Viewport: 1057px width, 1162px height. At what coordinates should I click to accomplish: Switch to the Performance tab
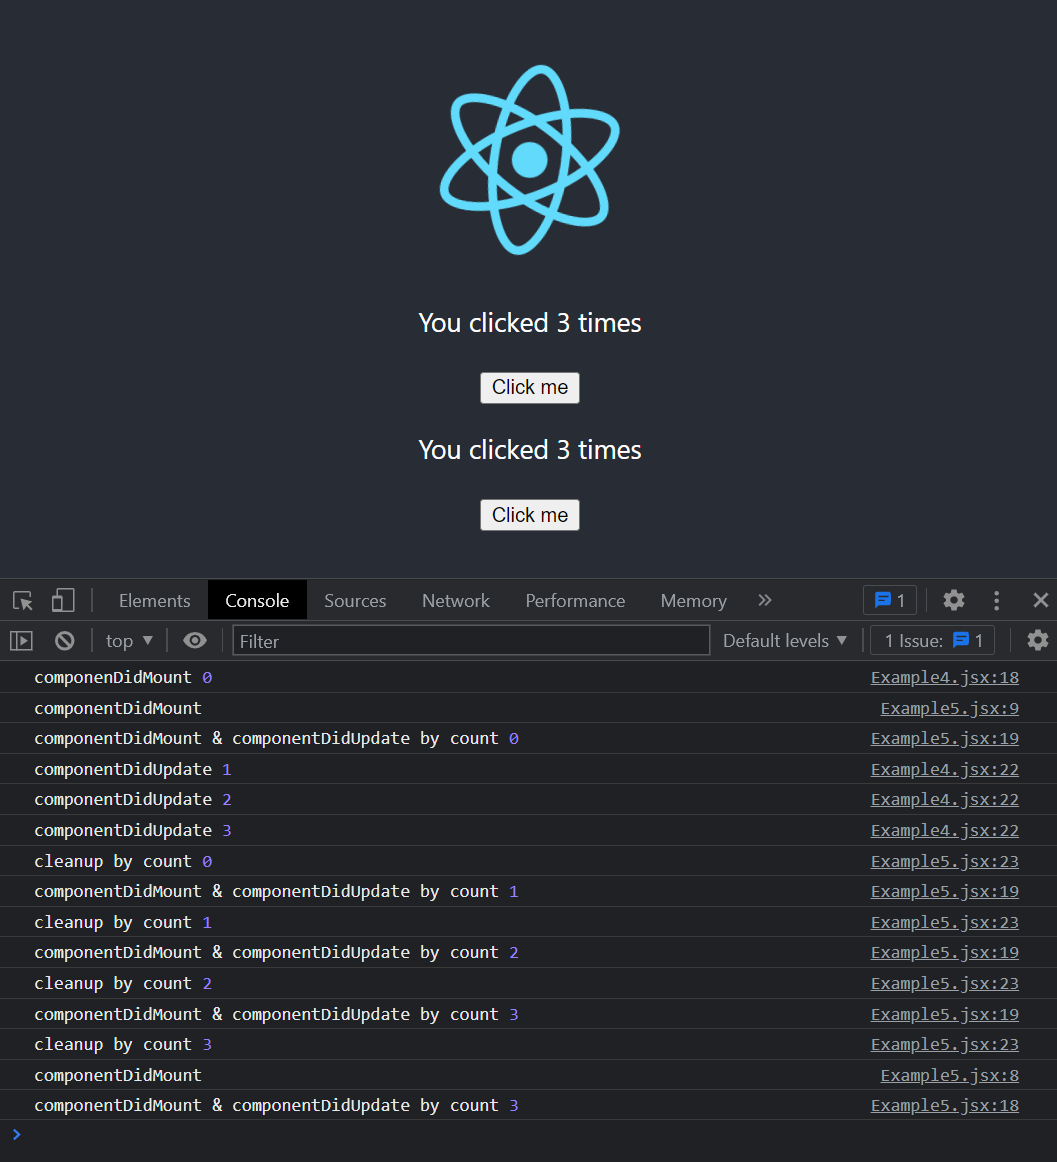(x=575, y=600)
